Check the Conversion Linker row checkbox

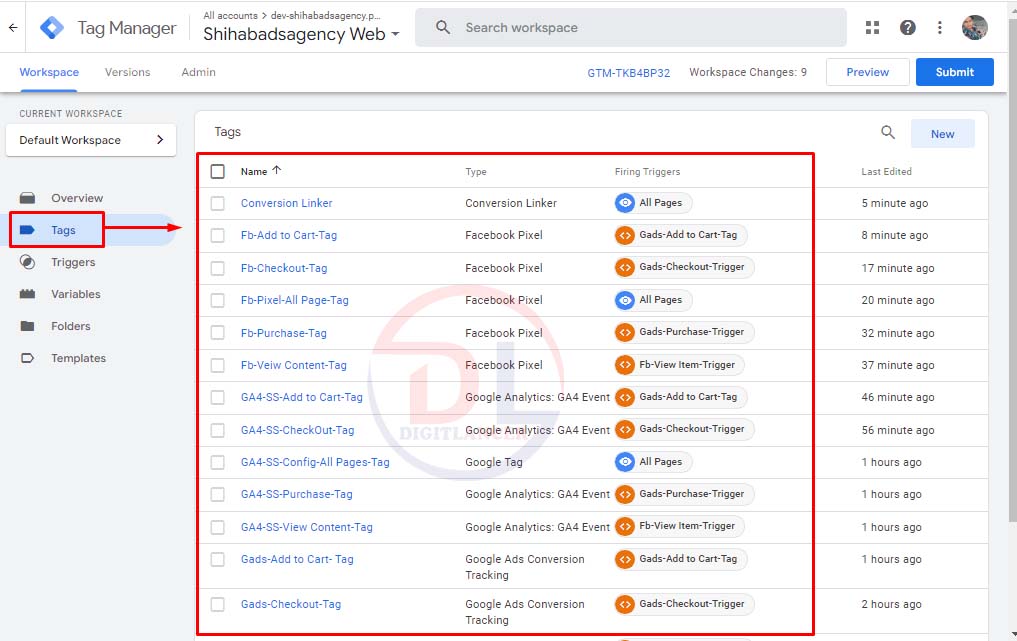(218, 203)
